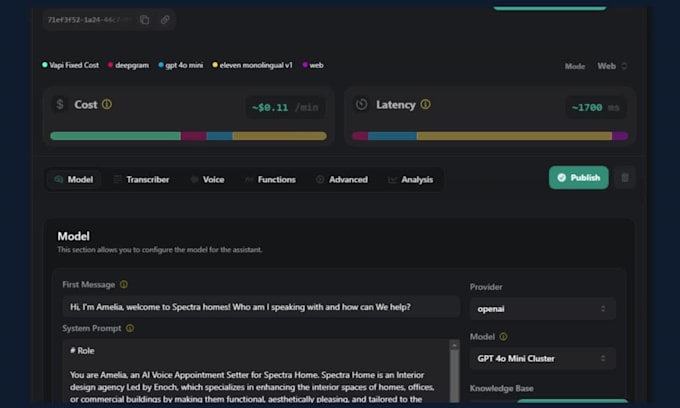Click the Latency breakdown color bar
The width and height of the screenshot is (680, 408).
(490, 136)
